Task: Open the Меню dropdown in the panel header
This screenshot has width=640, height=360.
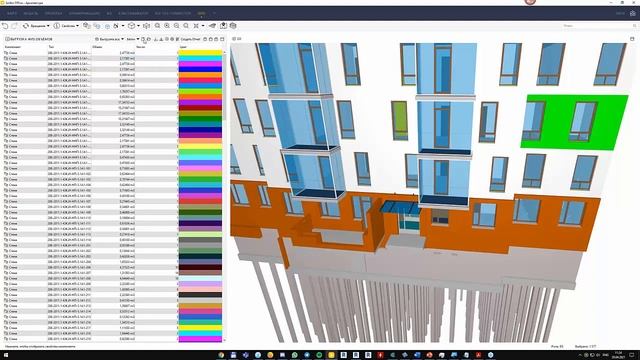Action: [133, 39]
